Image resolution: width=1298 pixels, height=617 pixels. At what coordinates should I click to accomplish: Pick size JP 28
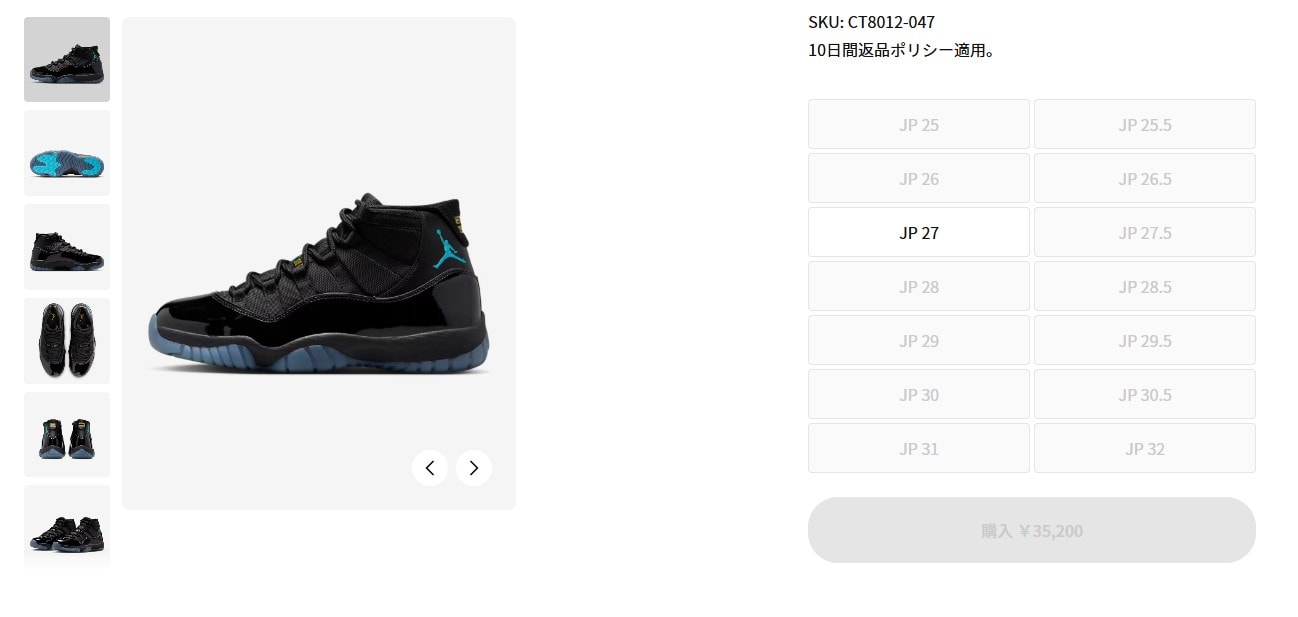pyautogui.click(x=919, y=287)
